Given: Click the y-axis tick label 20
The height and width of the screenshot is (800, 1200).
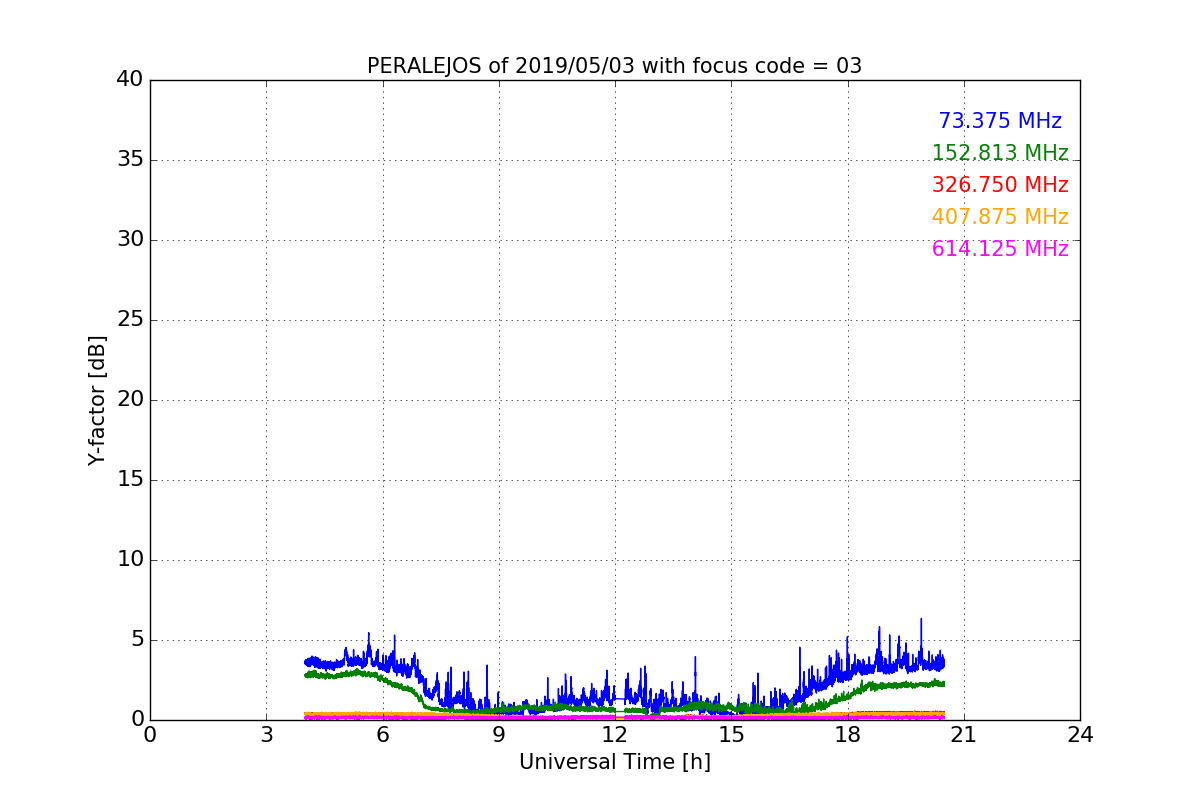Looking at the screenshot, I should [x=130, y=400].
